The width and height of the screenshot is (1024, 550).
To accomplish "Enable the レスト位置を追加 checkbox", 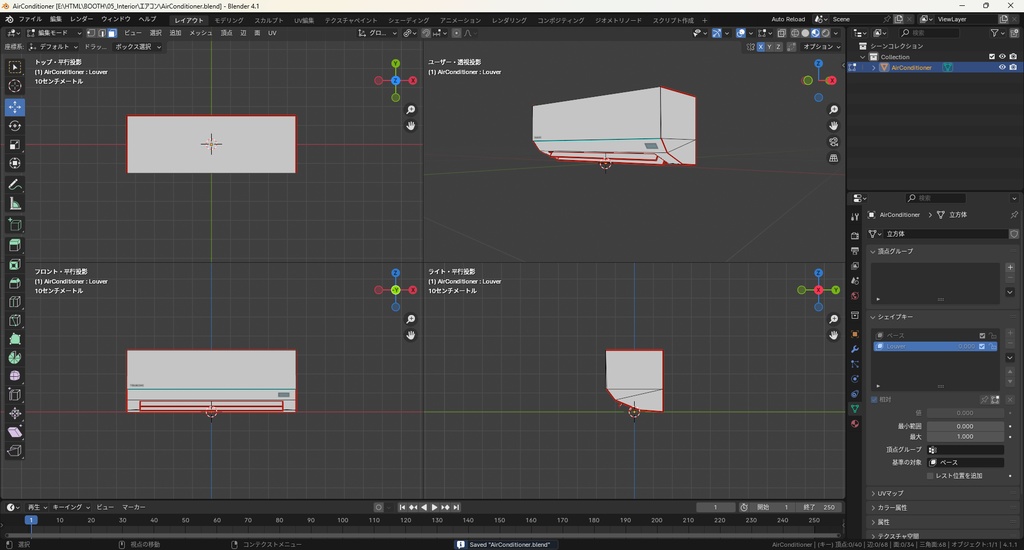I will (x=929, y=476).
